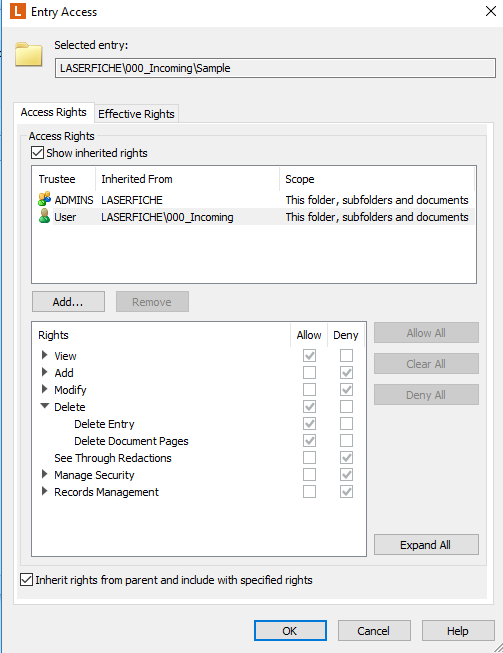This screenshot has height=653, width=503.
Task: Select the User trustee icon
Action: click(x=44, y=216)
